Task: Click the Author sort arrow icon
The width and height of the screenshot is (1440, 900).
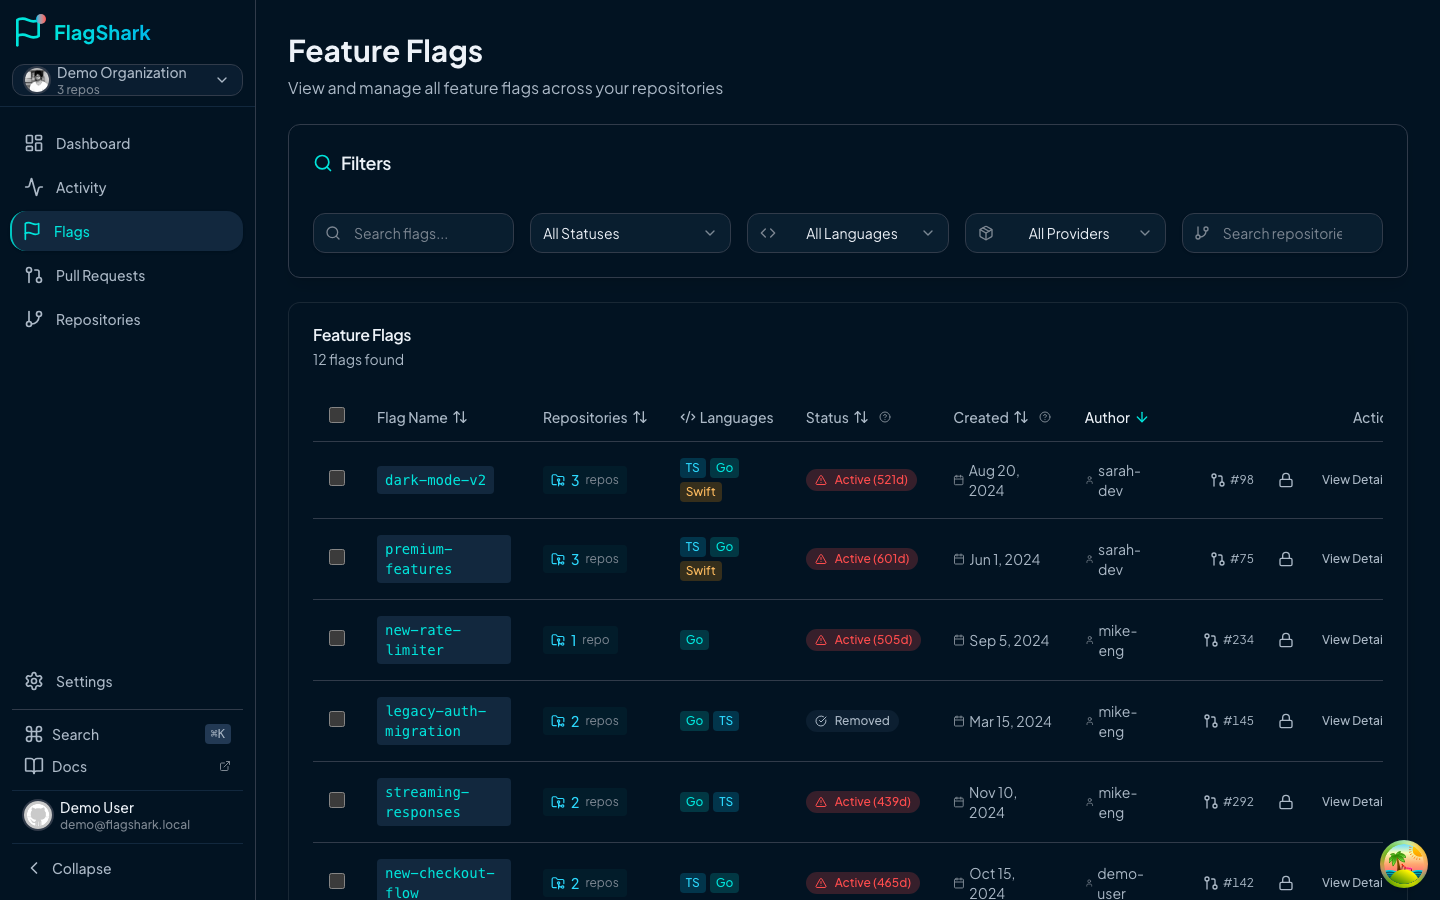Action: click(1142, 417)
